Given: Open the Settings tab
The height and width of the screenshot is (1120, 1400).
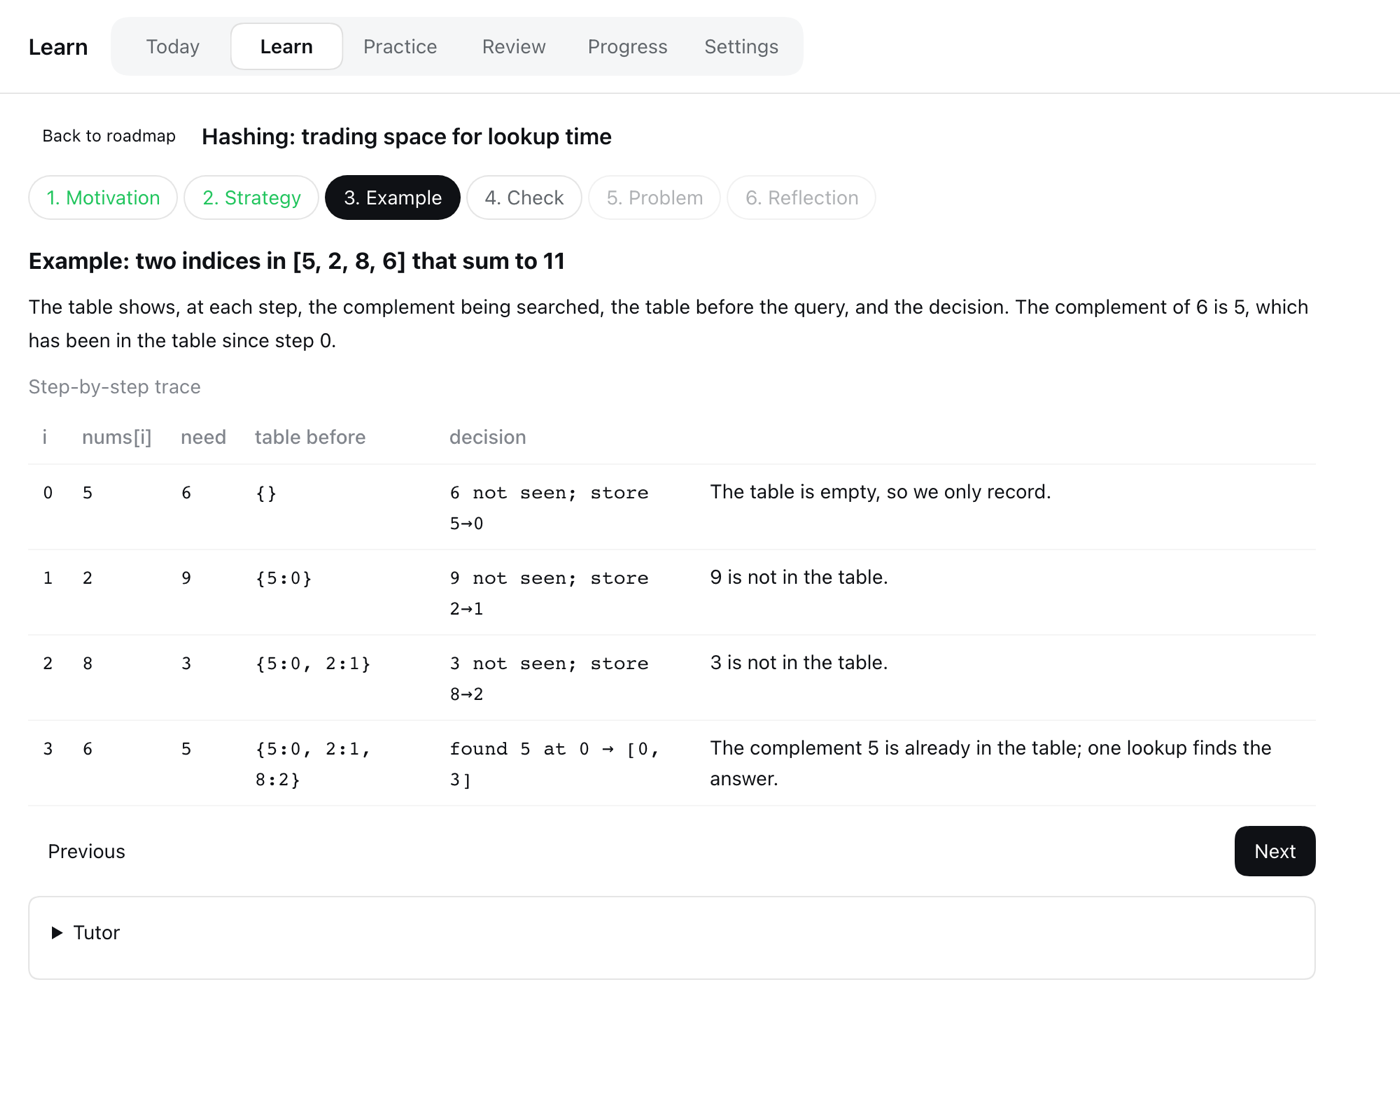Looking at the screenshot, I should point(741,47).
